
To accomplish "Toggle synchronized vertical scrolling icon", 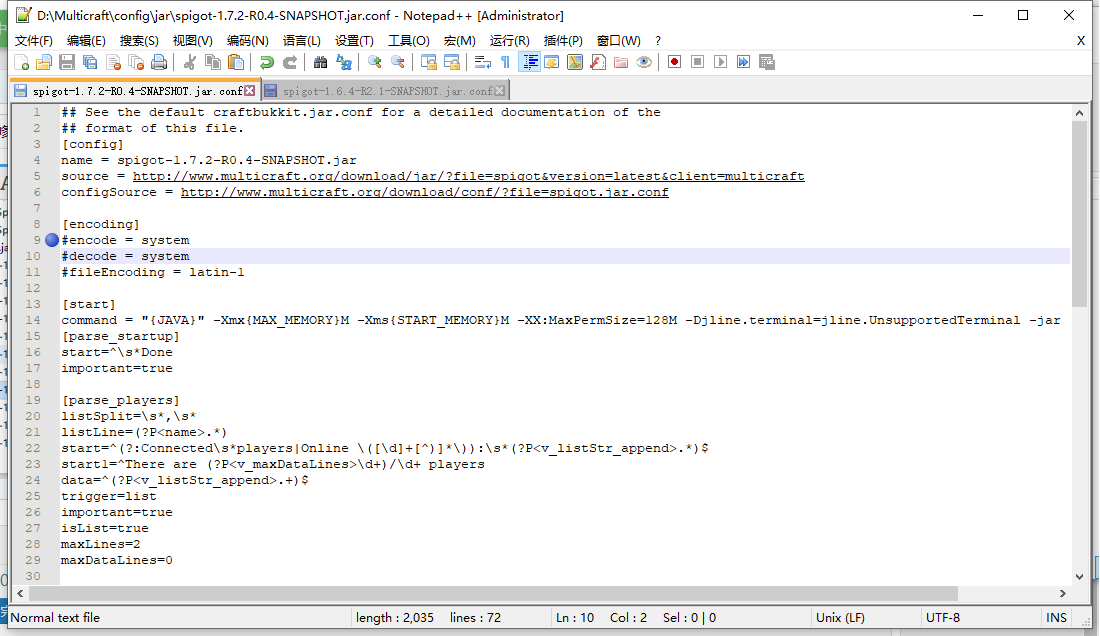I will tap(429, 62).
